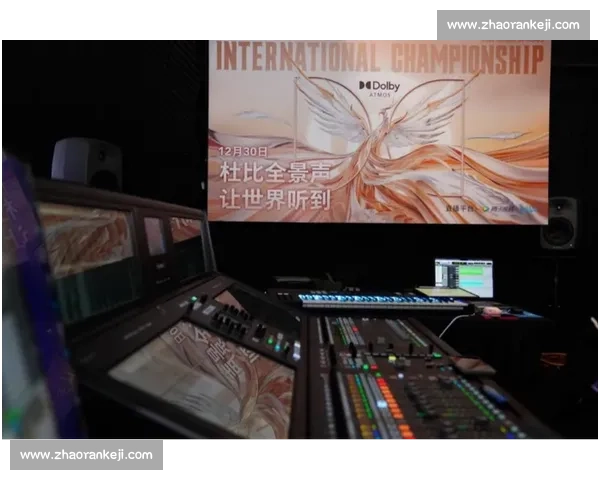600x480 pixels.
Task: Open the bottom-left www.zhaorankeji.com link
Action: point(87,455)
